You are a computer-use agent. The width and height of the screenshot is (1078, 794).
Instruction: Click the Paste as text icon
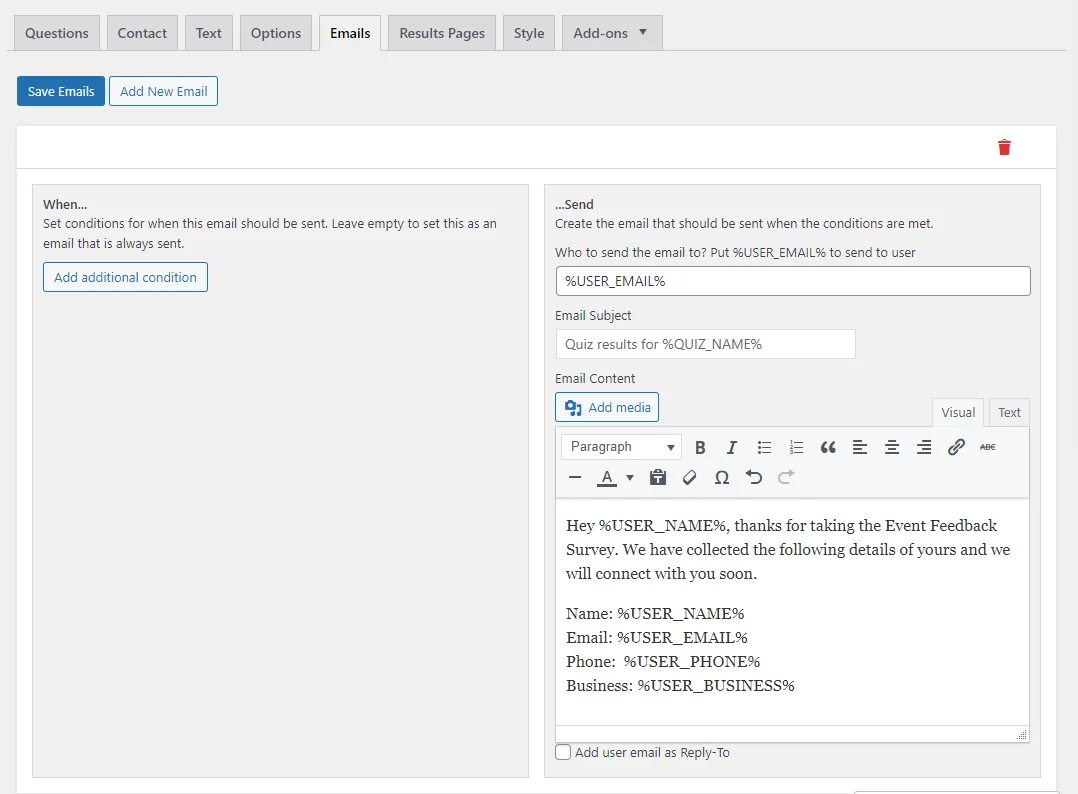[658, 478]
